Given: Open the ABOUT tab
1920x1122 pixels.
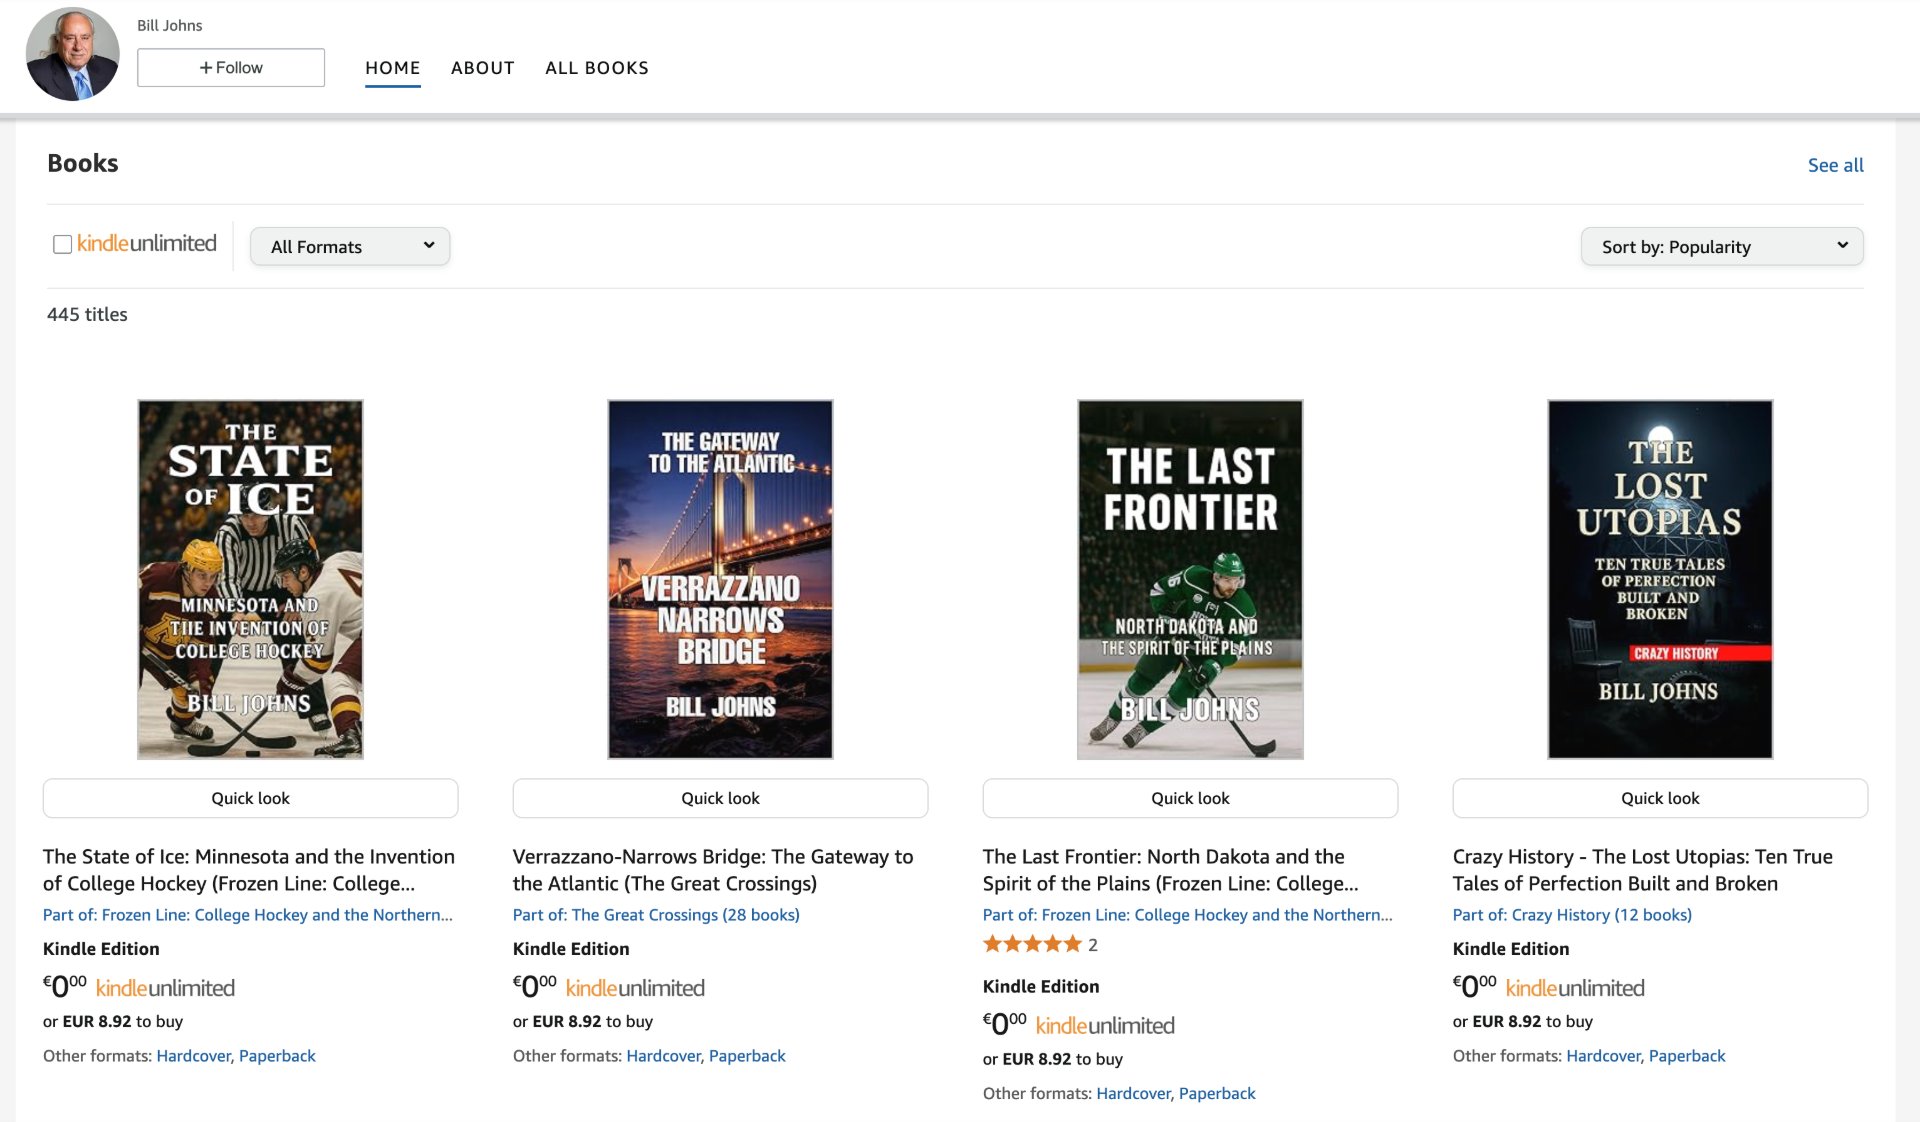Looking at the screenshot, I should (482, 68).
